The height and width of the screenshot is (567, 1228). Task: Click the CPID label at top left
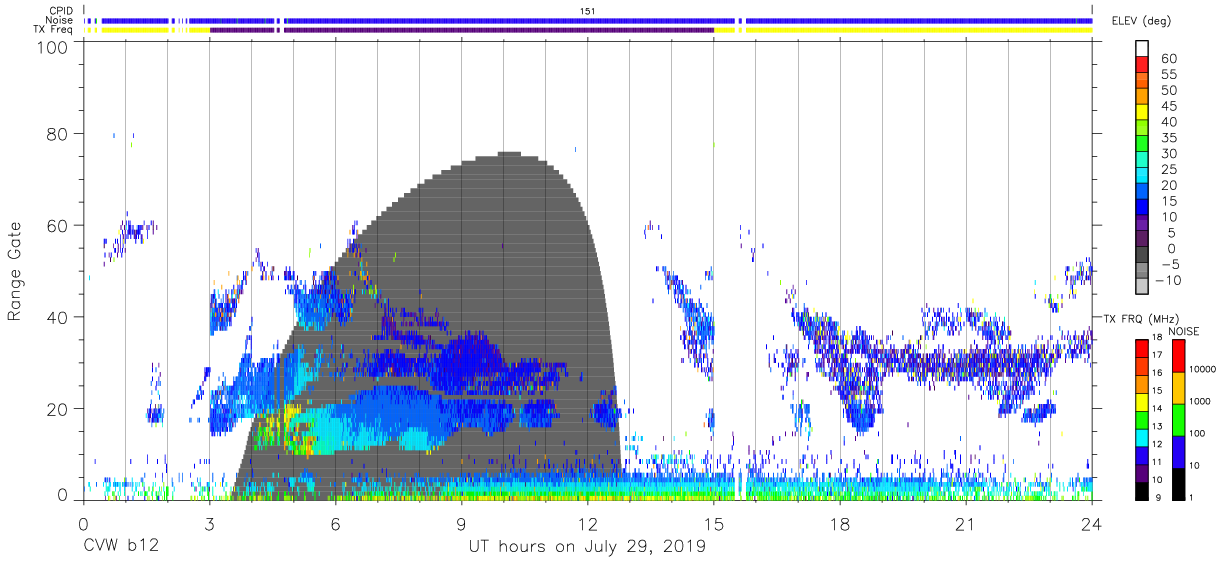coord(60,10)
